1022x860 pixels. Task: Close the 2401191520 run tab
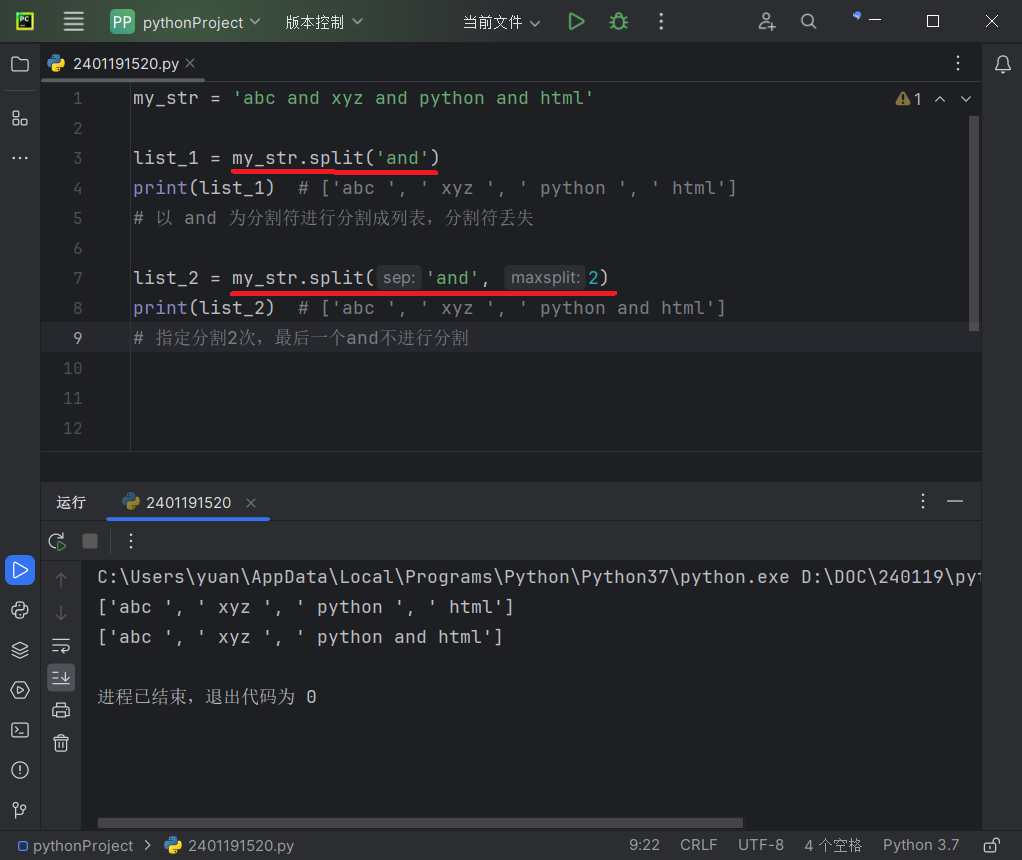(x=251, y=503)
